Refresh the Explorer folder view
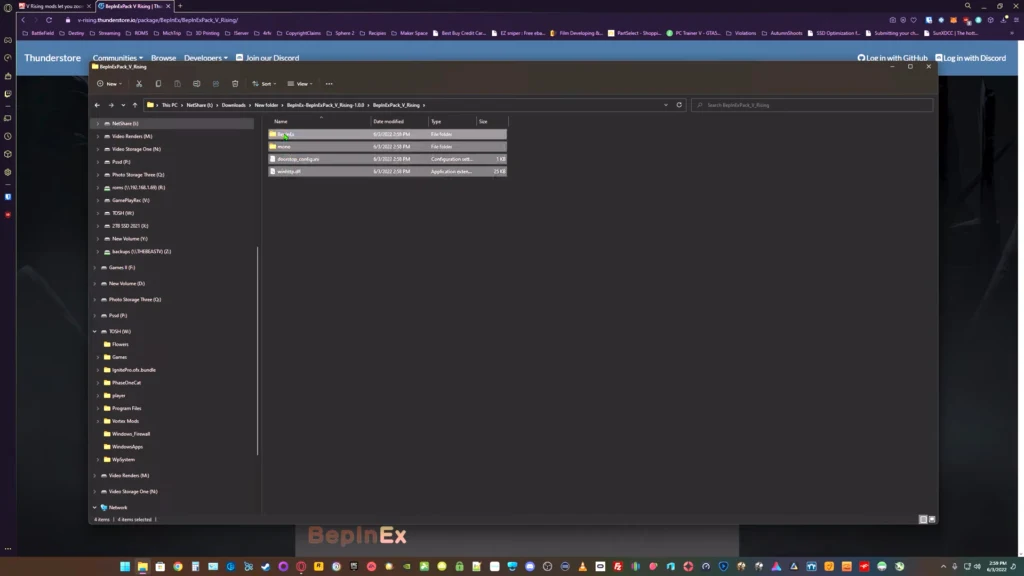Viewport: 1024px width, 576px height. pos(679,105)
